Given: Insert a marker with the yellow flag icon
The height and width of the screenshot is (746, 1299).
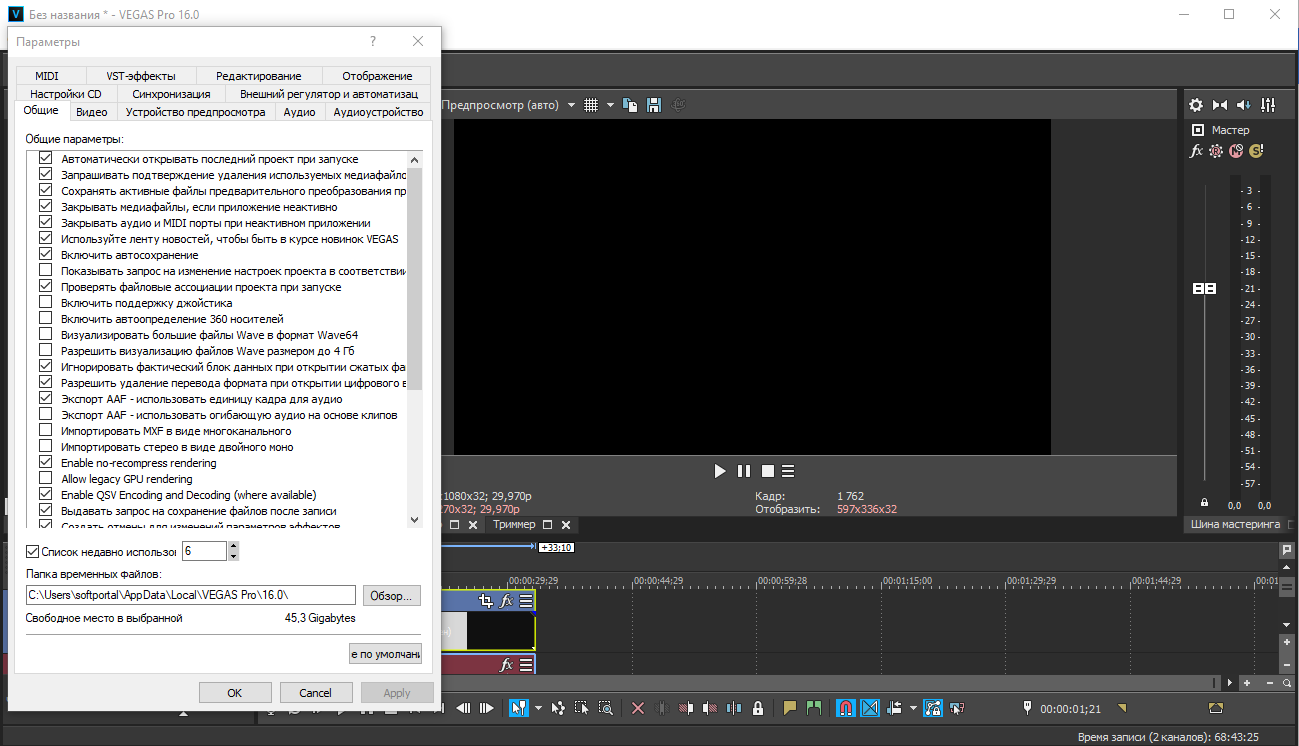Looking at the screenshot, I should tap(790, 708).
